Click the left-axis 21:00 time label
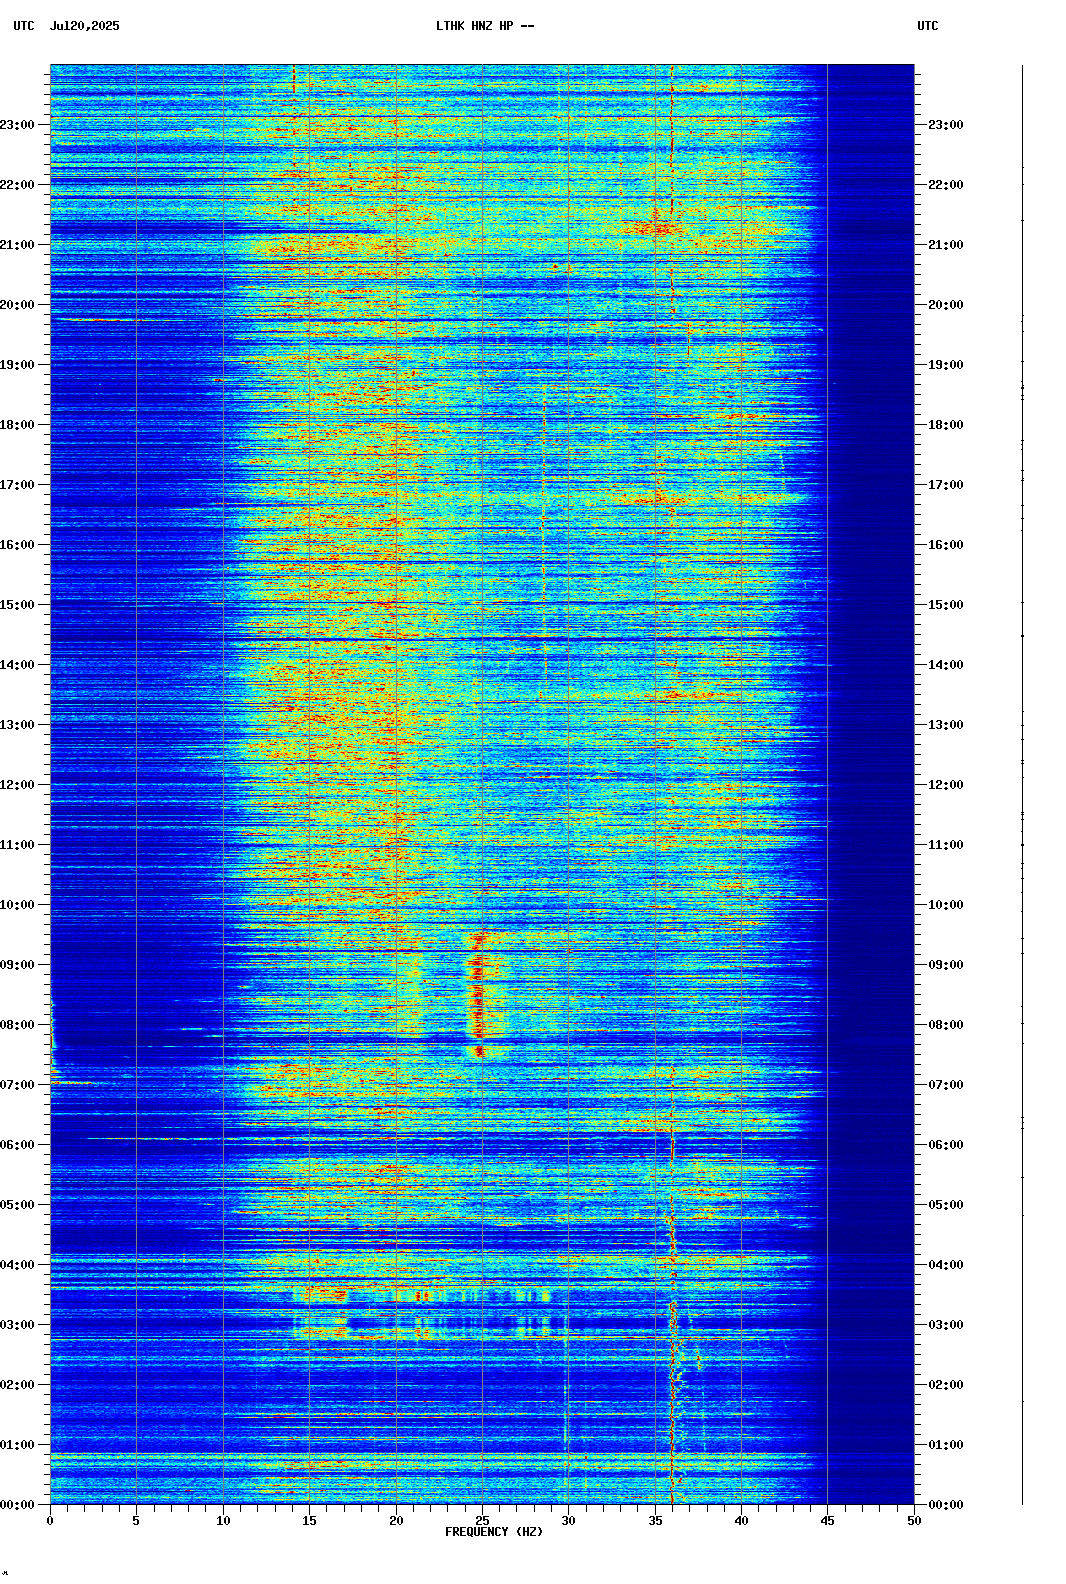Screen dimensions: 1066x1584 (17, 245)
